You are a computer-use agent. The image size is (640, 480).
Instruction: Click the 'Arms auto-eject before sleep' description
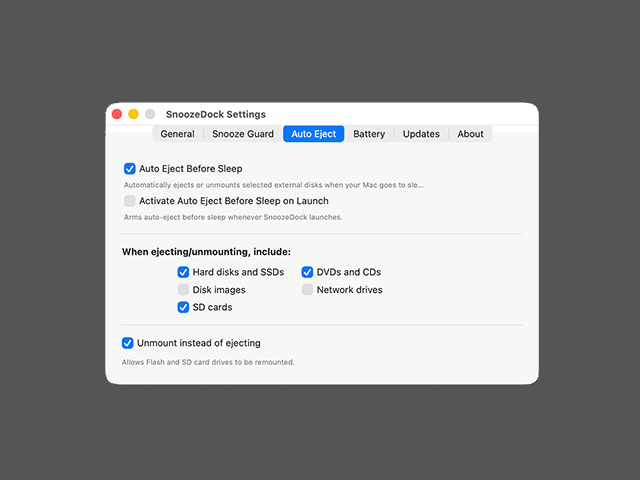tap(233, 217)
